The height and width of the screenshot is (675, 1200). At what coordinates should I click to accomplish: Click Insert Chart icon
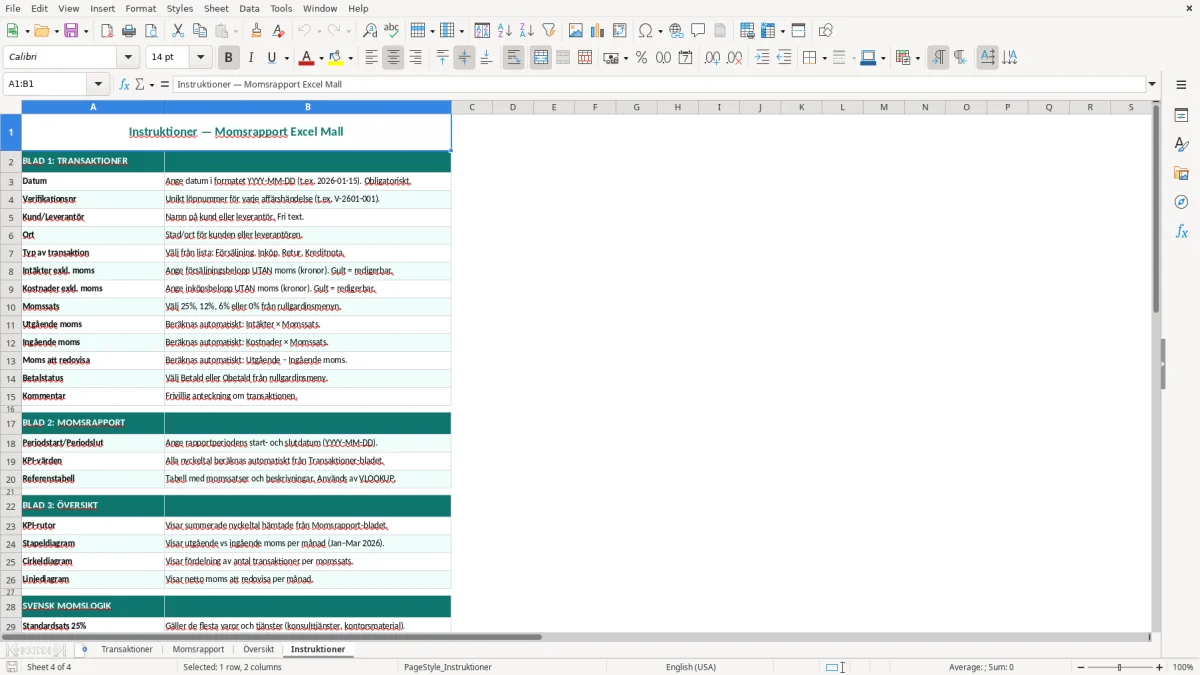(x=598, y=31)
